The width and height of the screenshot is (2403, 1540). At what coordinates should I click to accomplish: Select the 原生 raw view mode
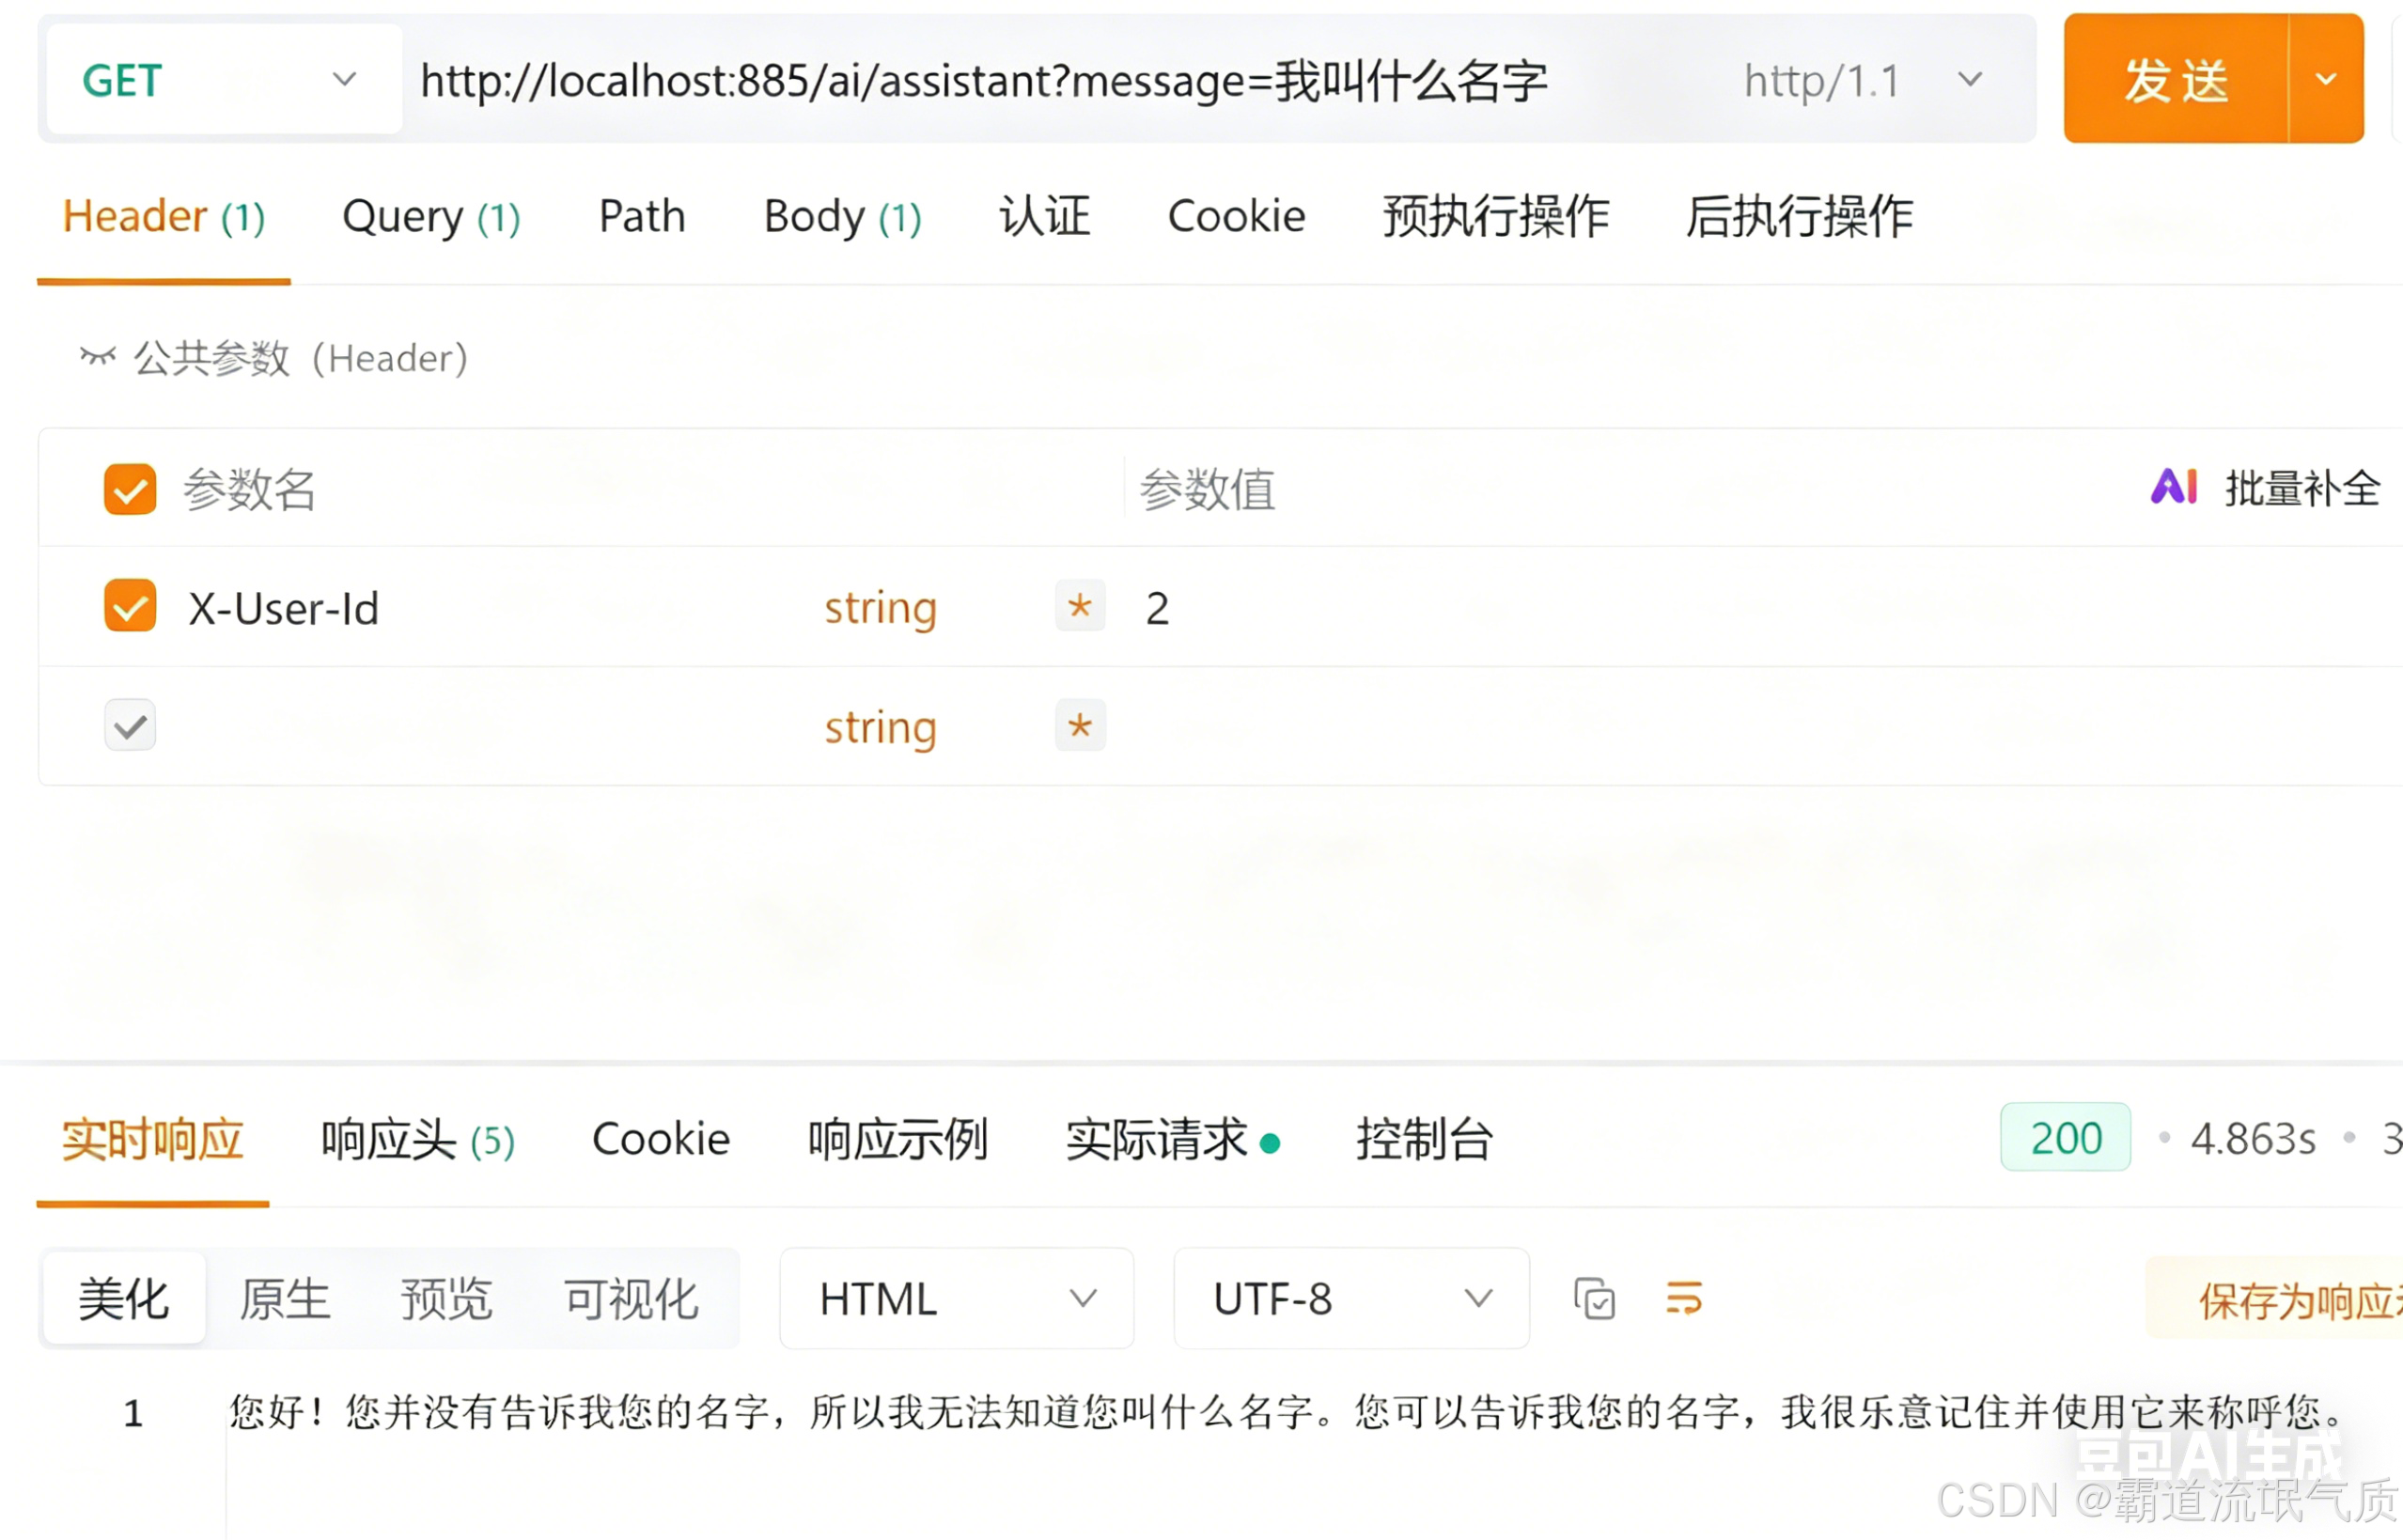(x=285, y=1299)
